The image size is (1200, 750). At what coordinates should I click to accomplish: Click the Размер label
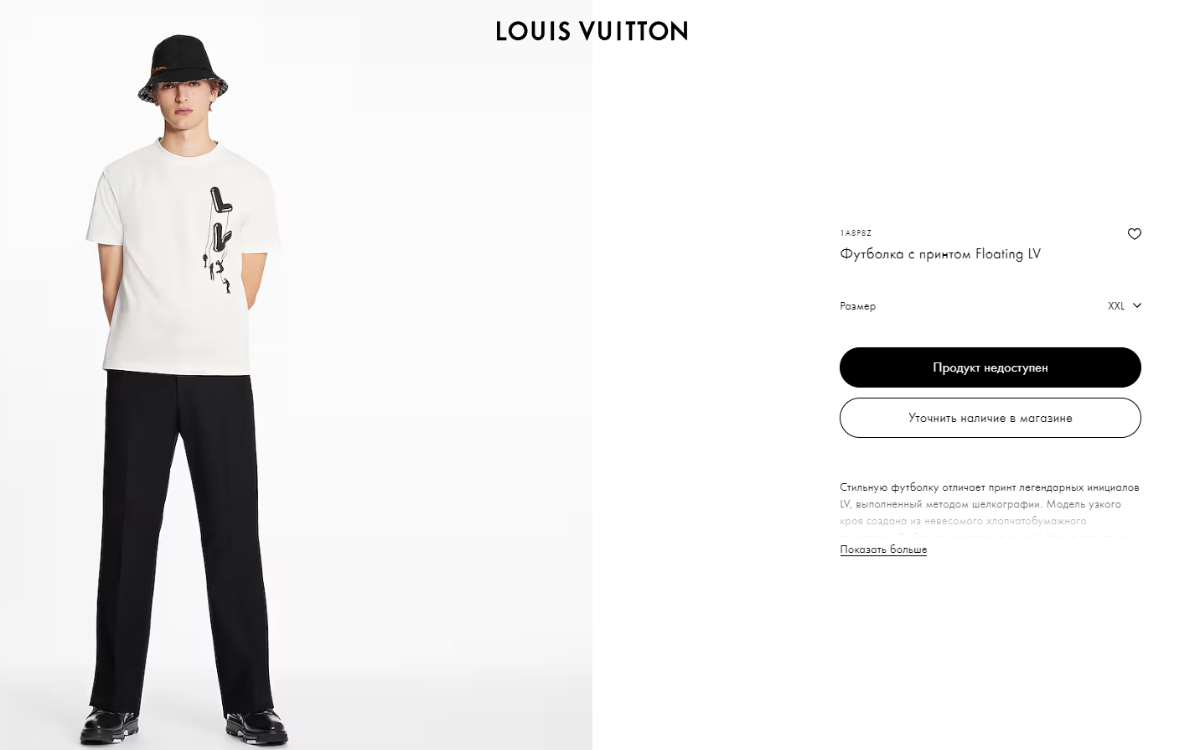pos(858,306)
